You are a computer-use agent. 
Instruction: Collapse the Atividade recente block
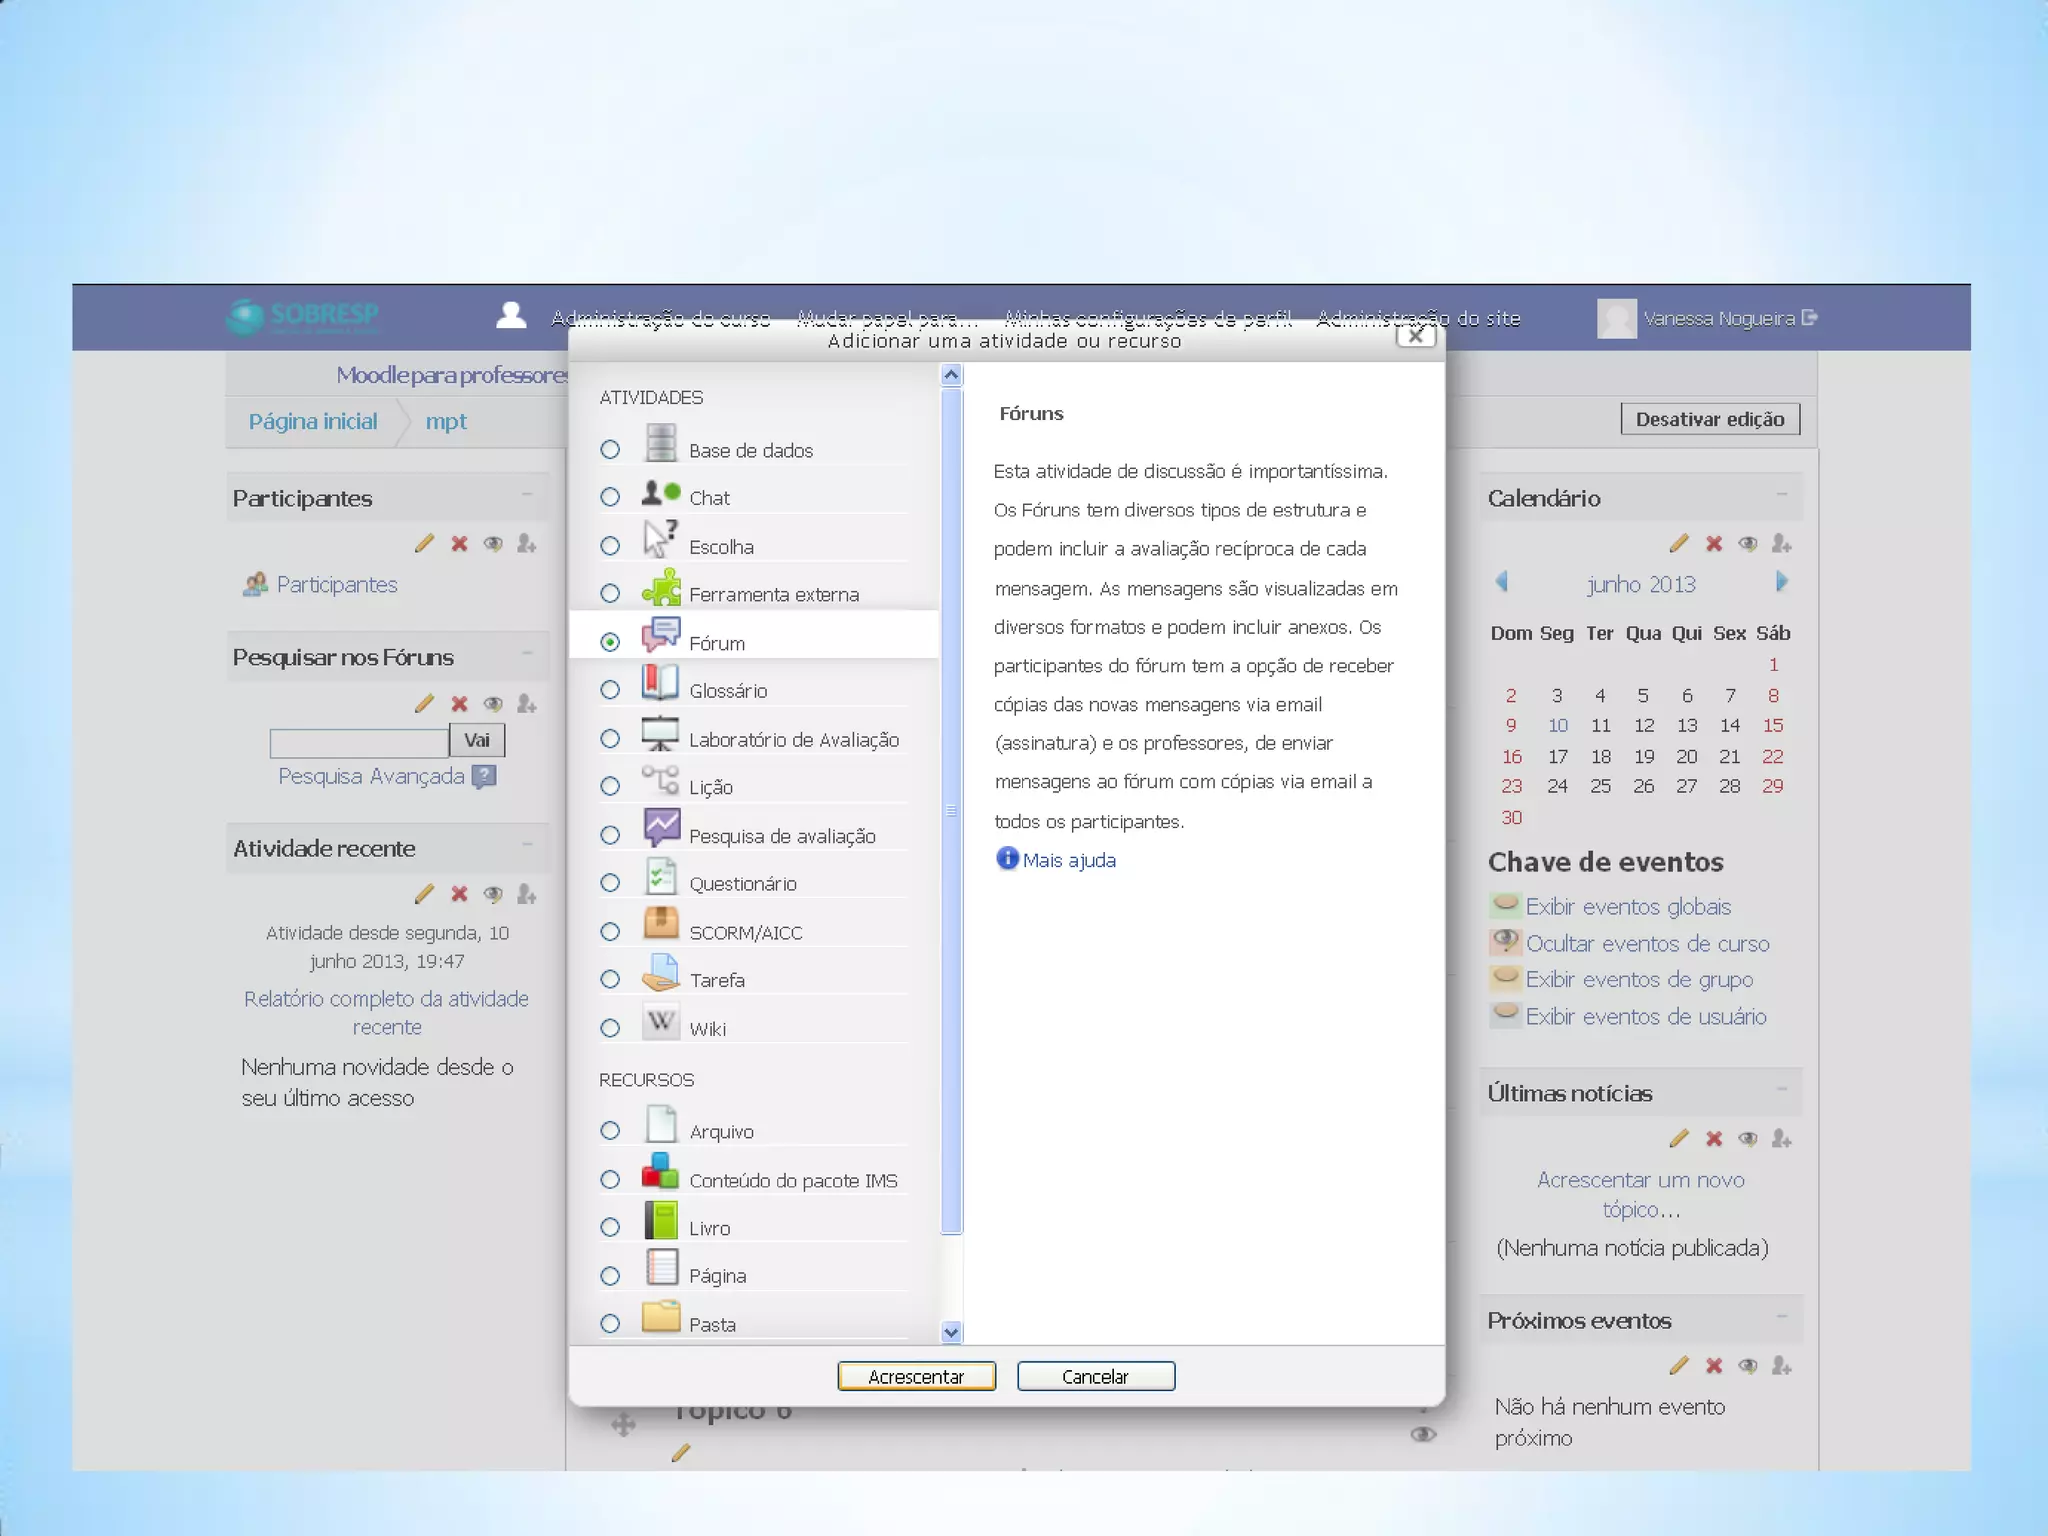527,846
